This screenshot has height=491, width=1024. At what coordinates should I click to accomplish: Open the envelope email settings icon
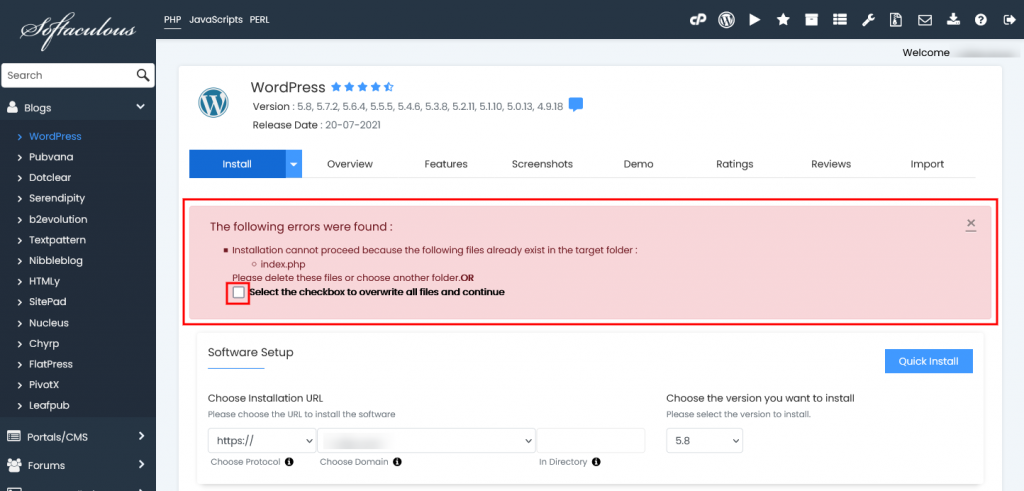click(x=925, y=20)
